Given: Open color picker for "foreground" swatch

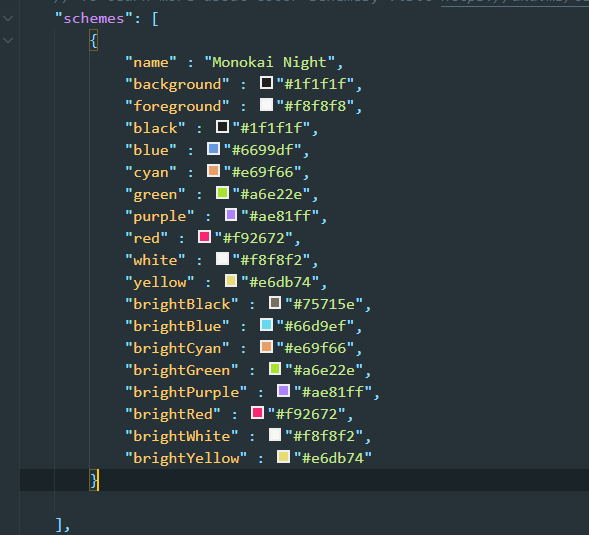Looking at the screenshot, I should 266,105.
